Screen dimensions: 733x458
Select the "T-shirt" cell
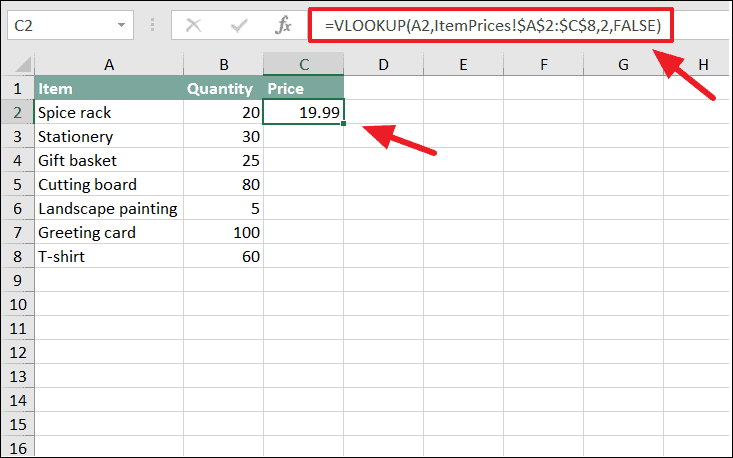click(109, 256)
